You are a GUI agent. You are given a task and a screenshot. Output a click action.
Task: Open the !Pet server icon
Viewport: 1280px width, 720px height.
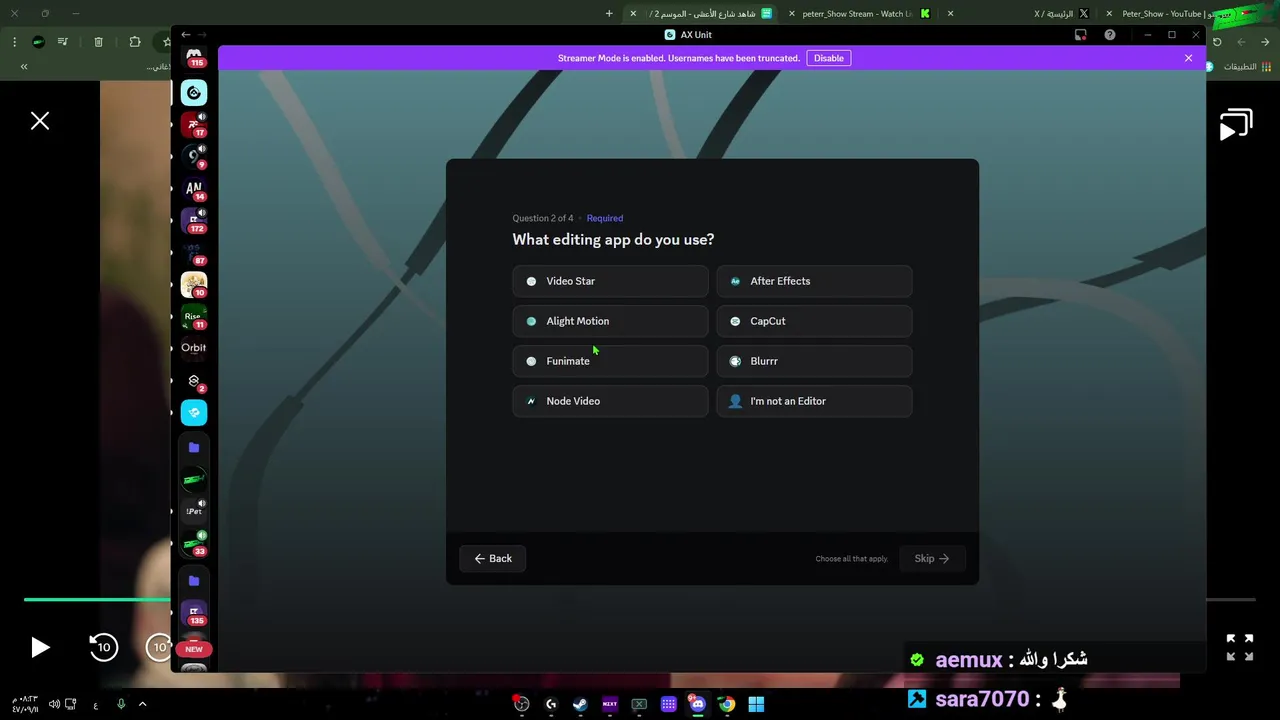(x=194, y=511)
